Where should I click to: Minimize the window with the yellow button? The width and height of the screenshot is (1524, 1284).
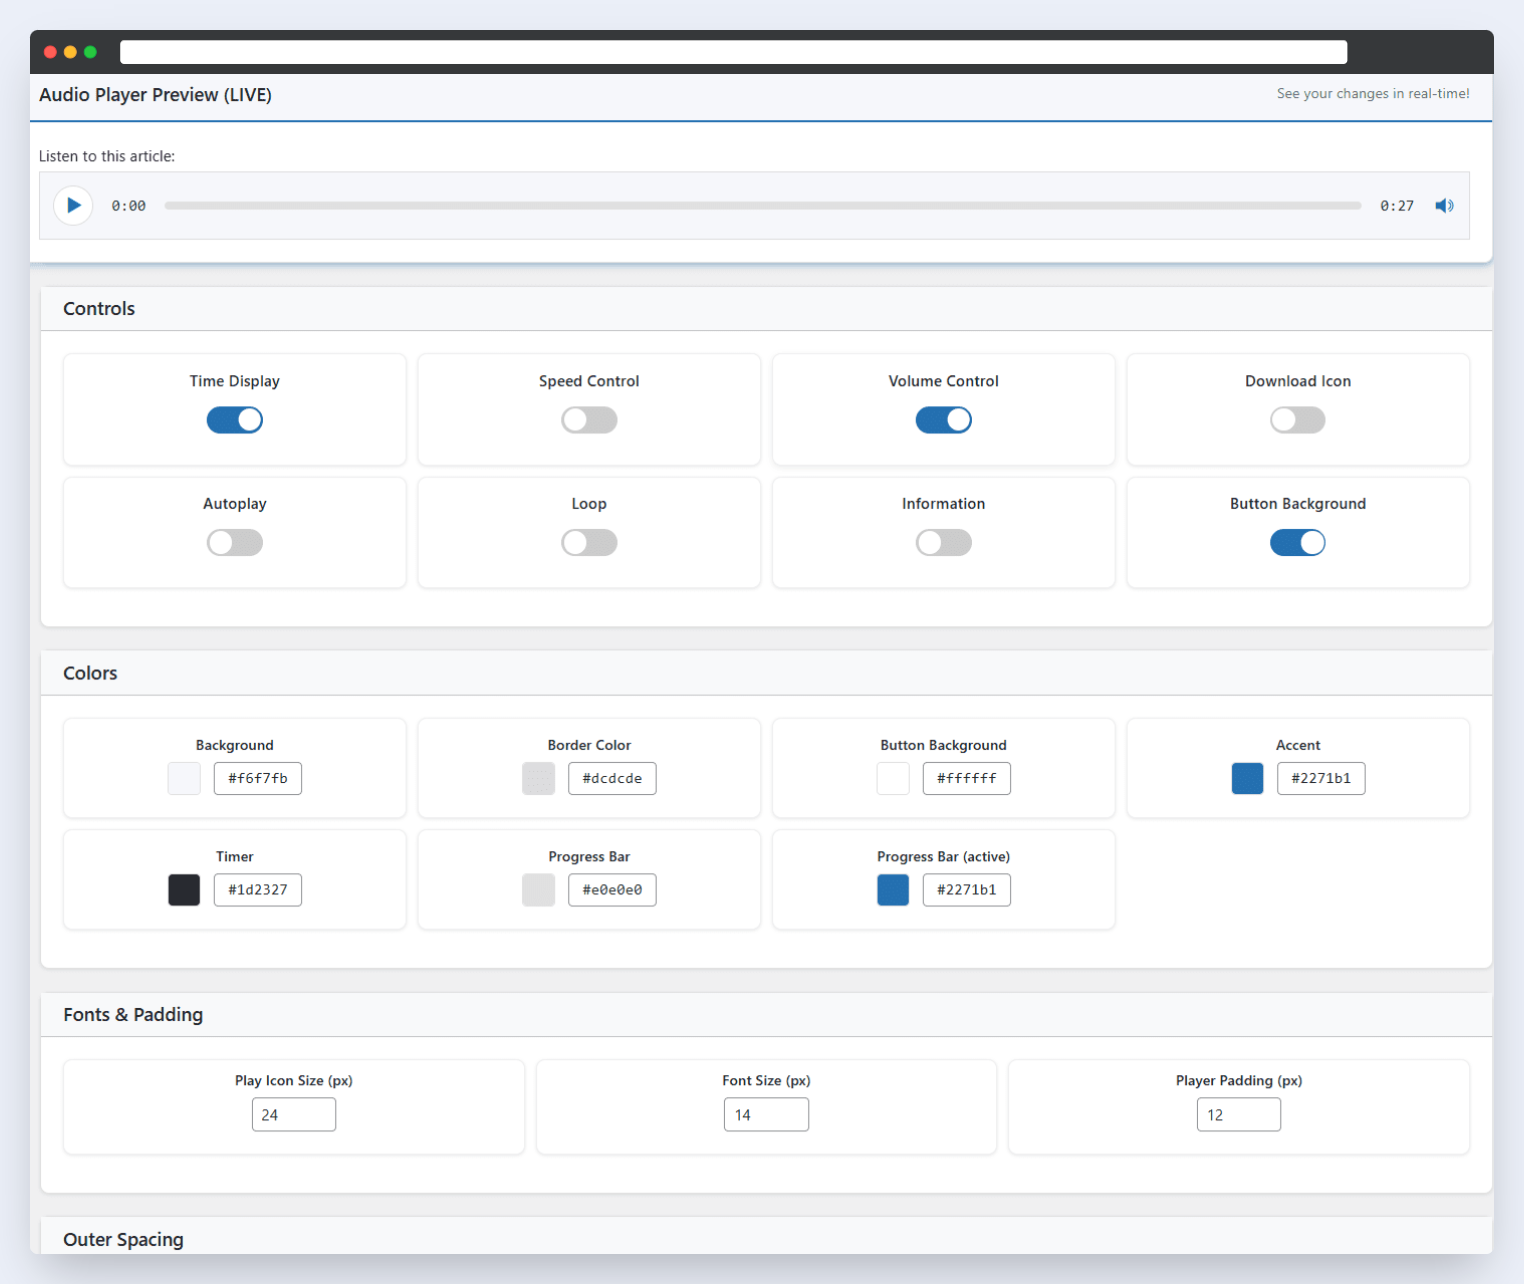70,52
